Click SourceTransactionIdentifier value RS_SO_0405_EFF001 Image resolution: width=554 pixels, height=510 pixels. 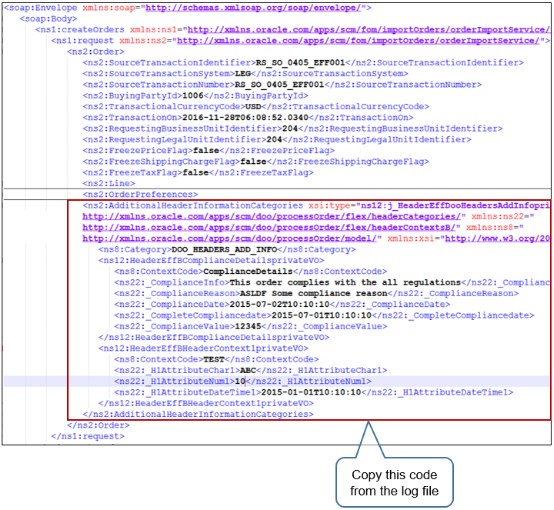[300, 63]
